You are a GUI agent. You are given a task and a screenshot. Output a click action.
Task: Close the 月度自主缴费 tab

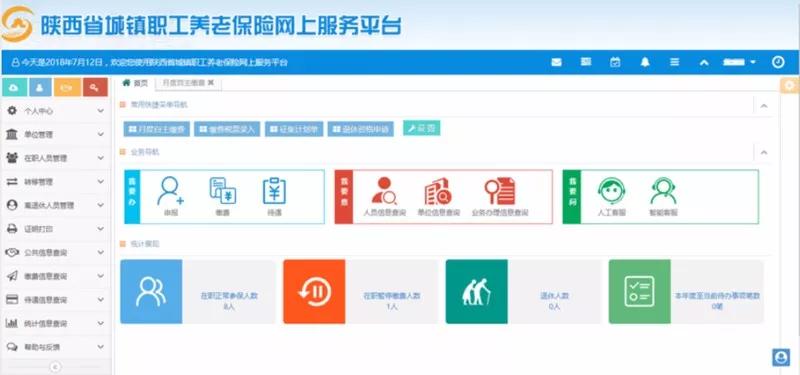[211, 83]
